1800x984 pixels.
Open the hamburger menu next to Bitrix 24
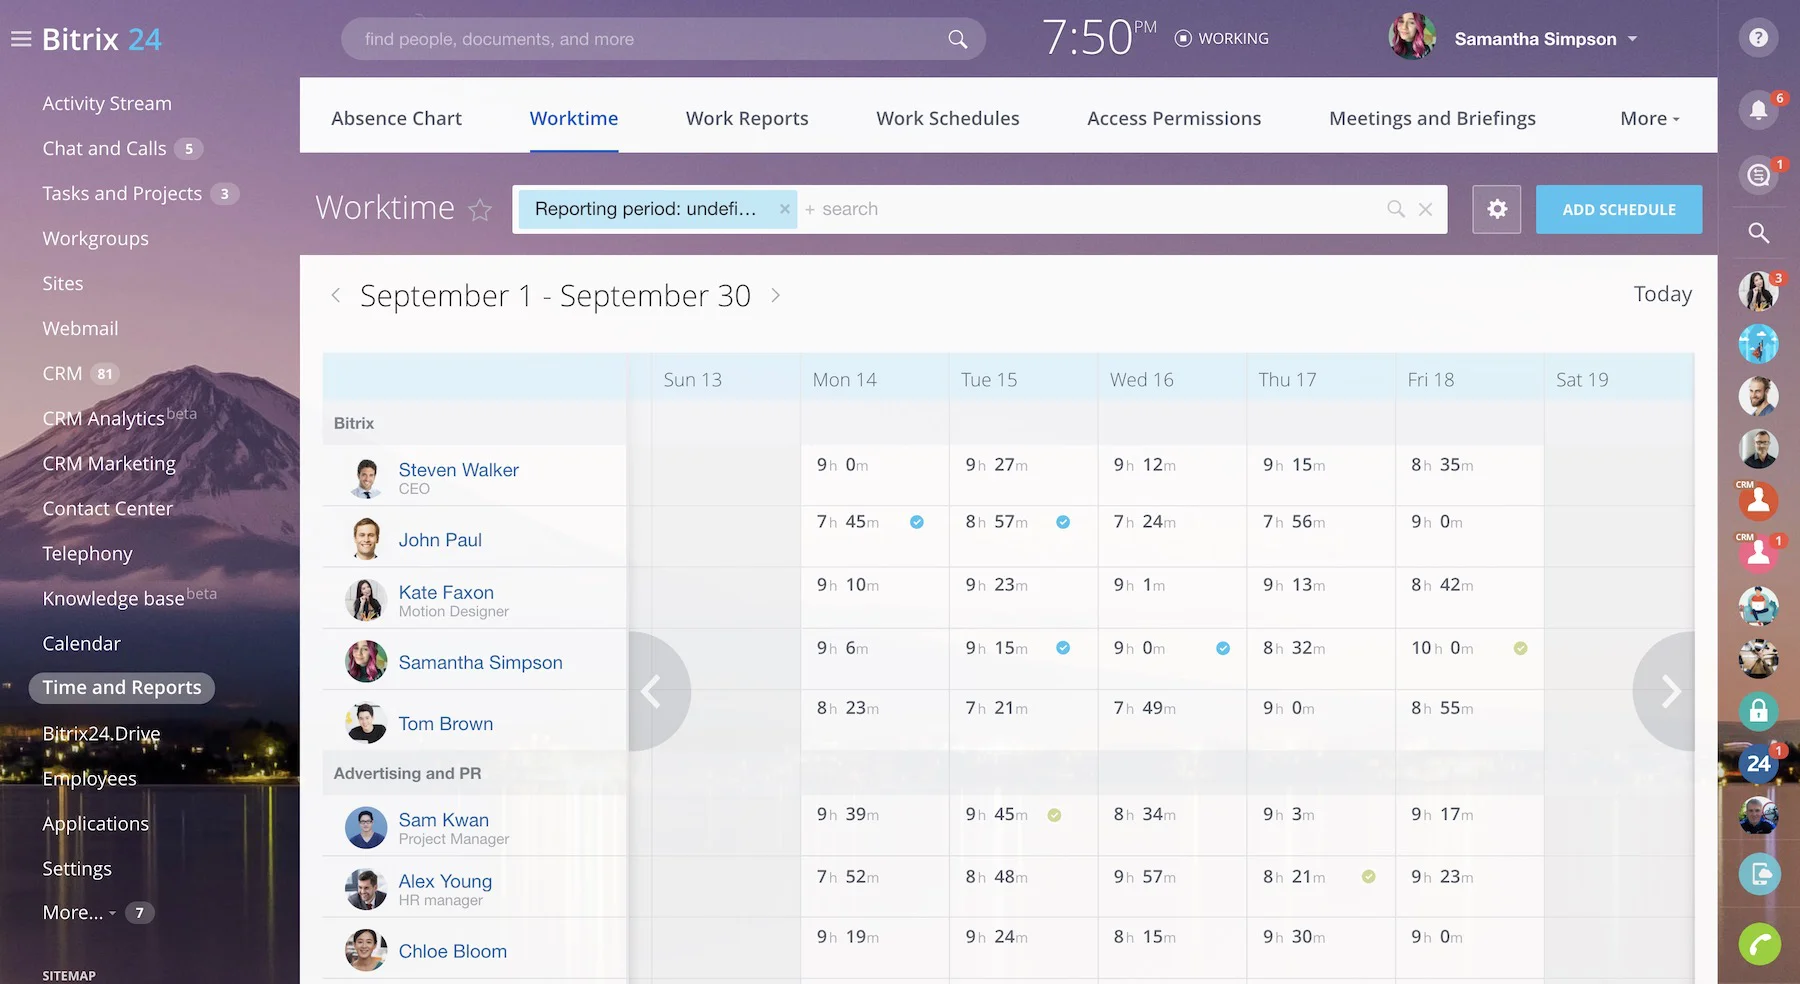[21, 39]
